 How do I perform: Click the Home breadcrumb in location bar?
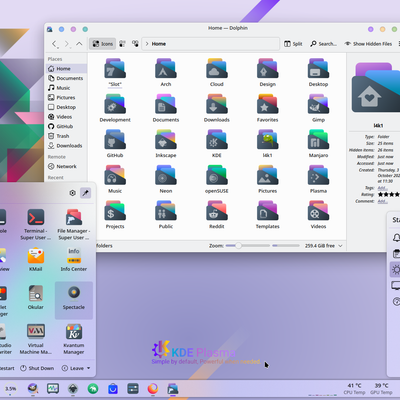pyautogui.click(x=159, y=44)
